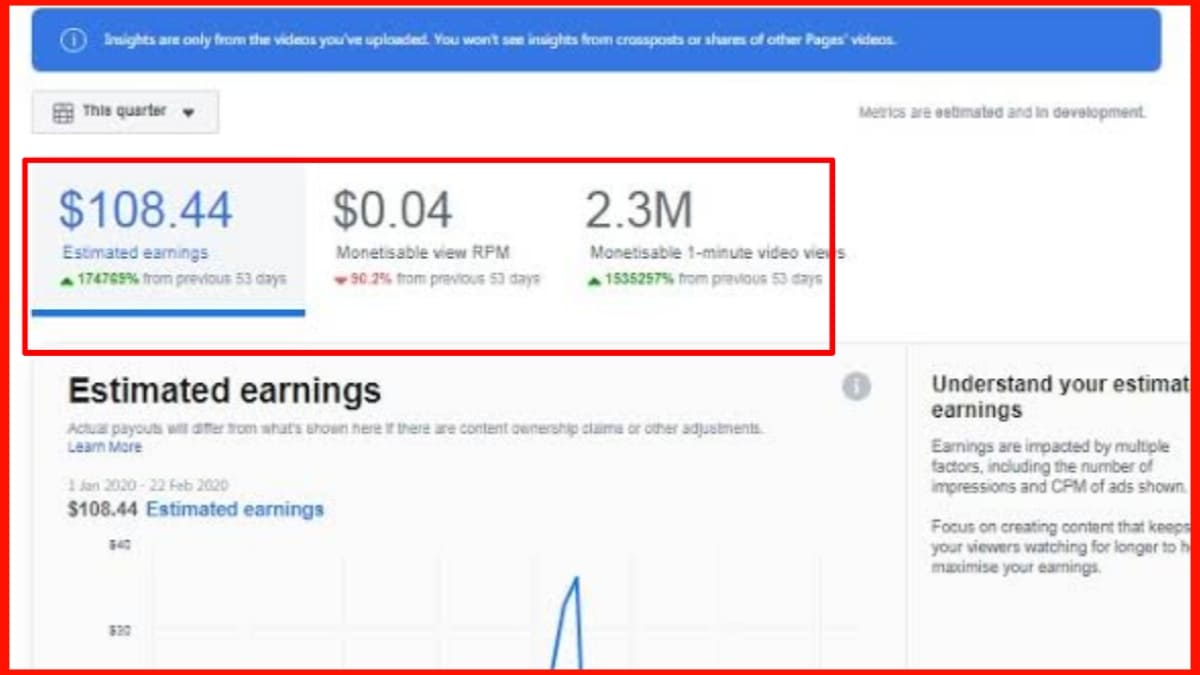Screen dimensions: 1200x675
Task: Click the blue Estimated earnings legend link
Action: pyautogui.click(x=235, y=509)
